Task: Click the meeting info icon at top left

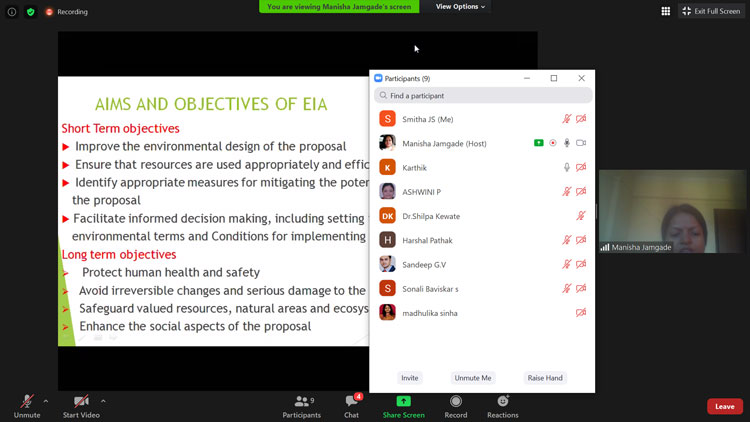Action: [12, 12]
